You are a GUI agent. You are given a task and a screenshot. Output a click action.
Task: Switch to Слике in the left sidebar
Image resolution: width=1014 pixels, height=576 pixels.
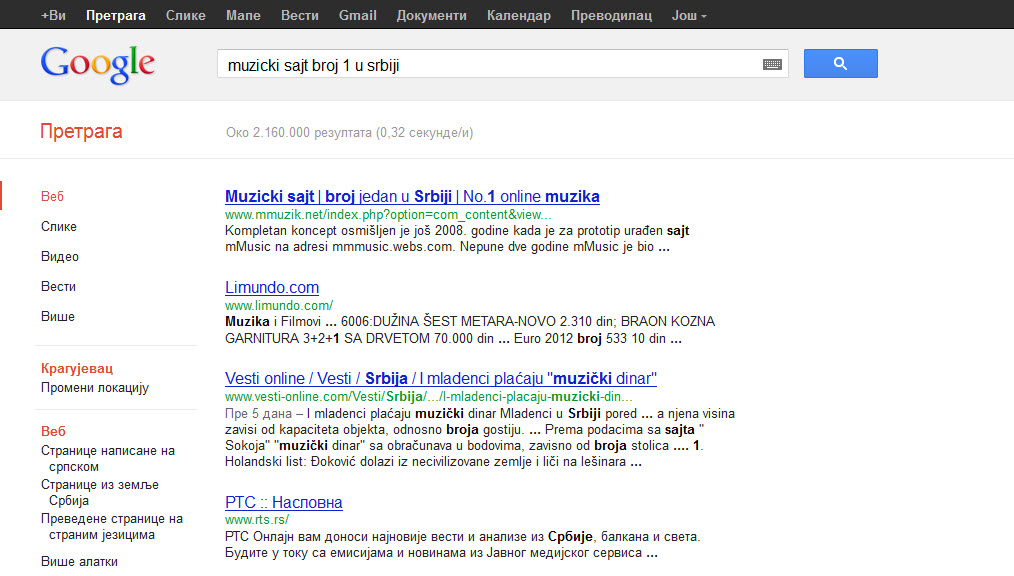click(x=59, y=226)
